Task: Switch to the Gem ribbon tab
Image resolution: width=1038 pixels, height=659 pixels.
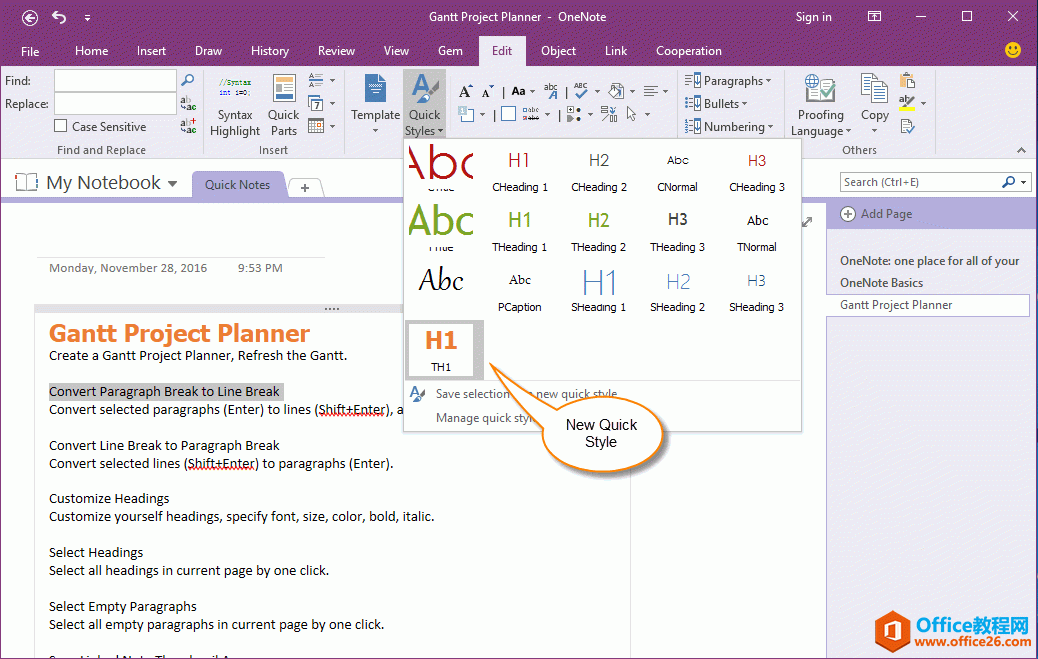Action: point(450,51)
